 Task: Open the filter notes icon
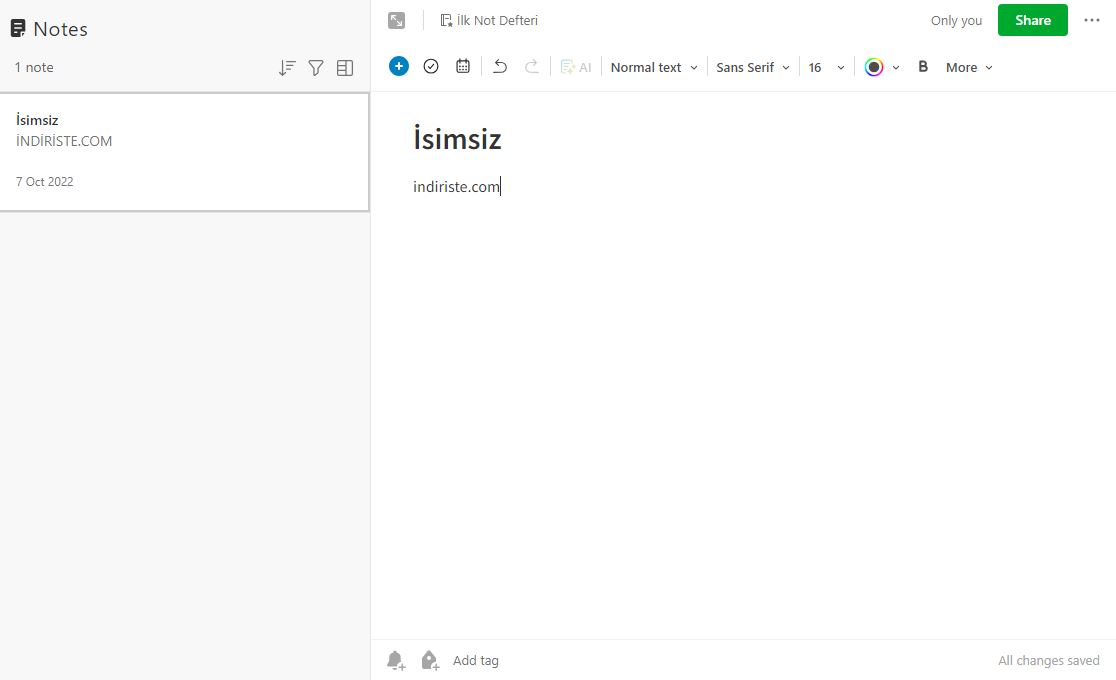click(316, 68)
